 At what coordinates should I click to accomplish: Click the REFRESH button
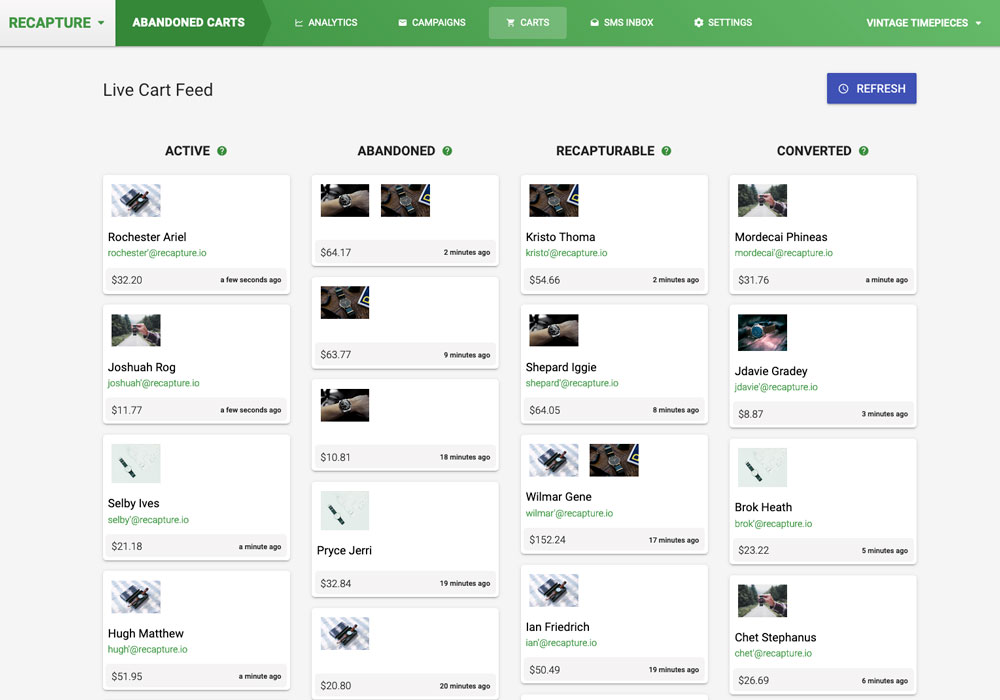871,89
